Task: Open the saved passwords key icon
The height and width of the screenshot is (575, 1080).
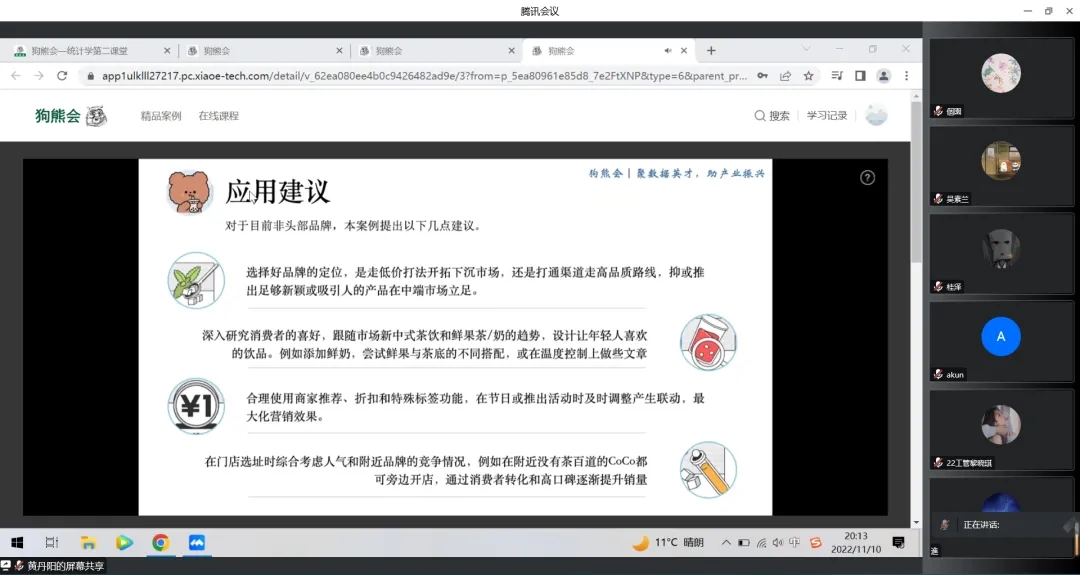Action: coord(763,76)
